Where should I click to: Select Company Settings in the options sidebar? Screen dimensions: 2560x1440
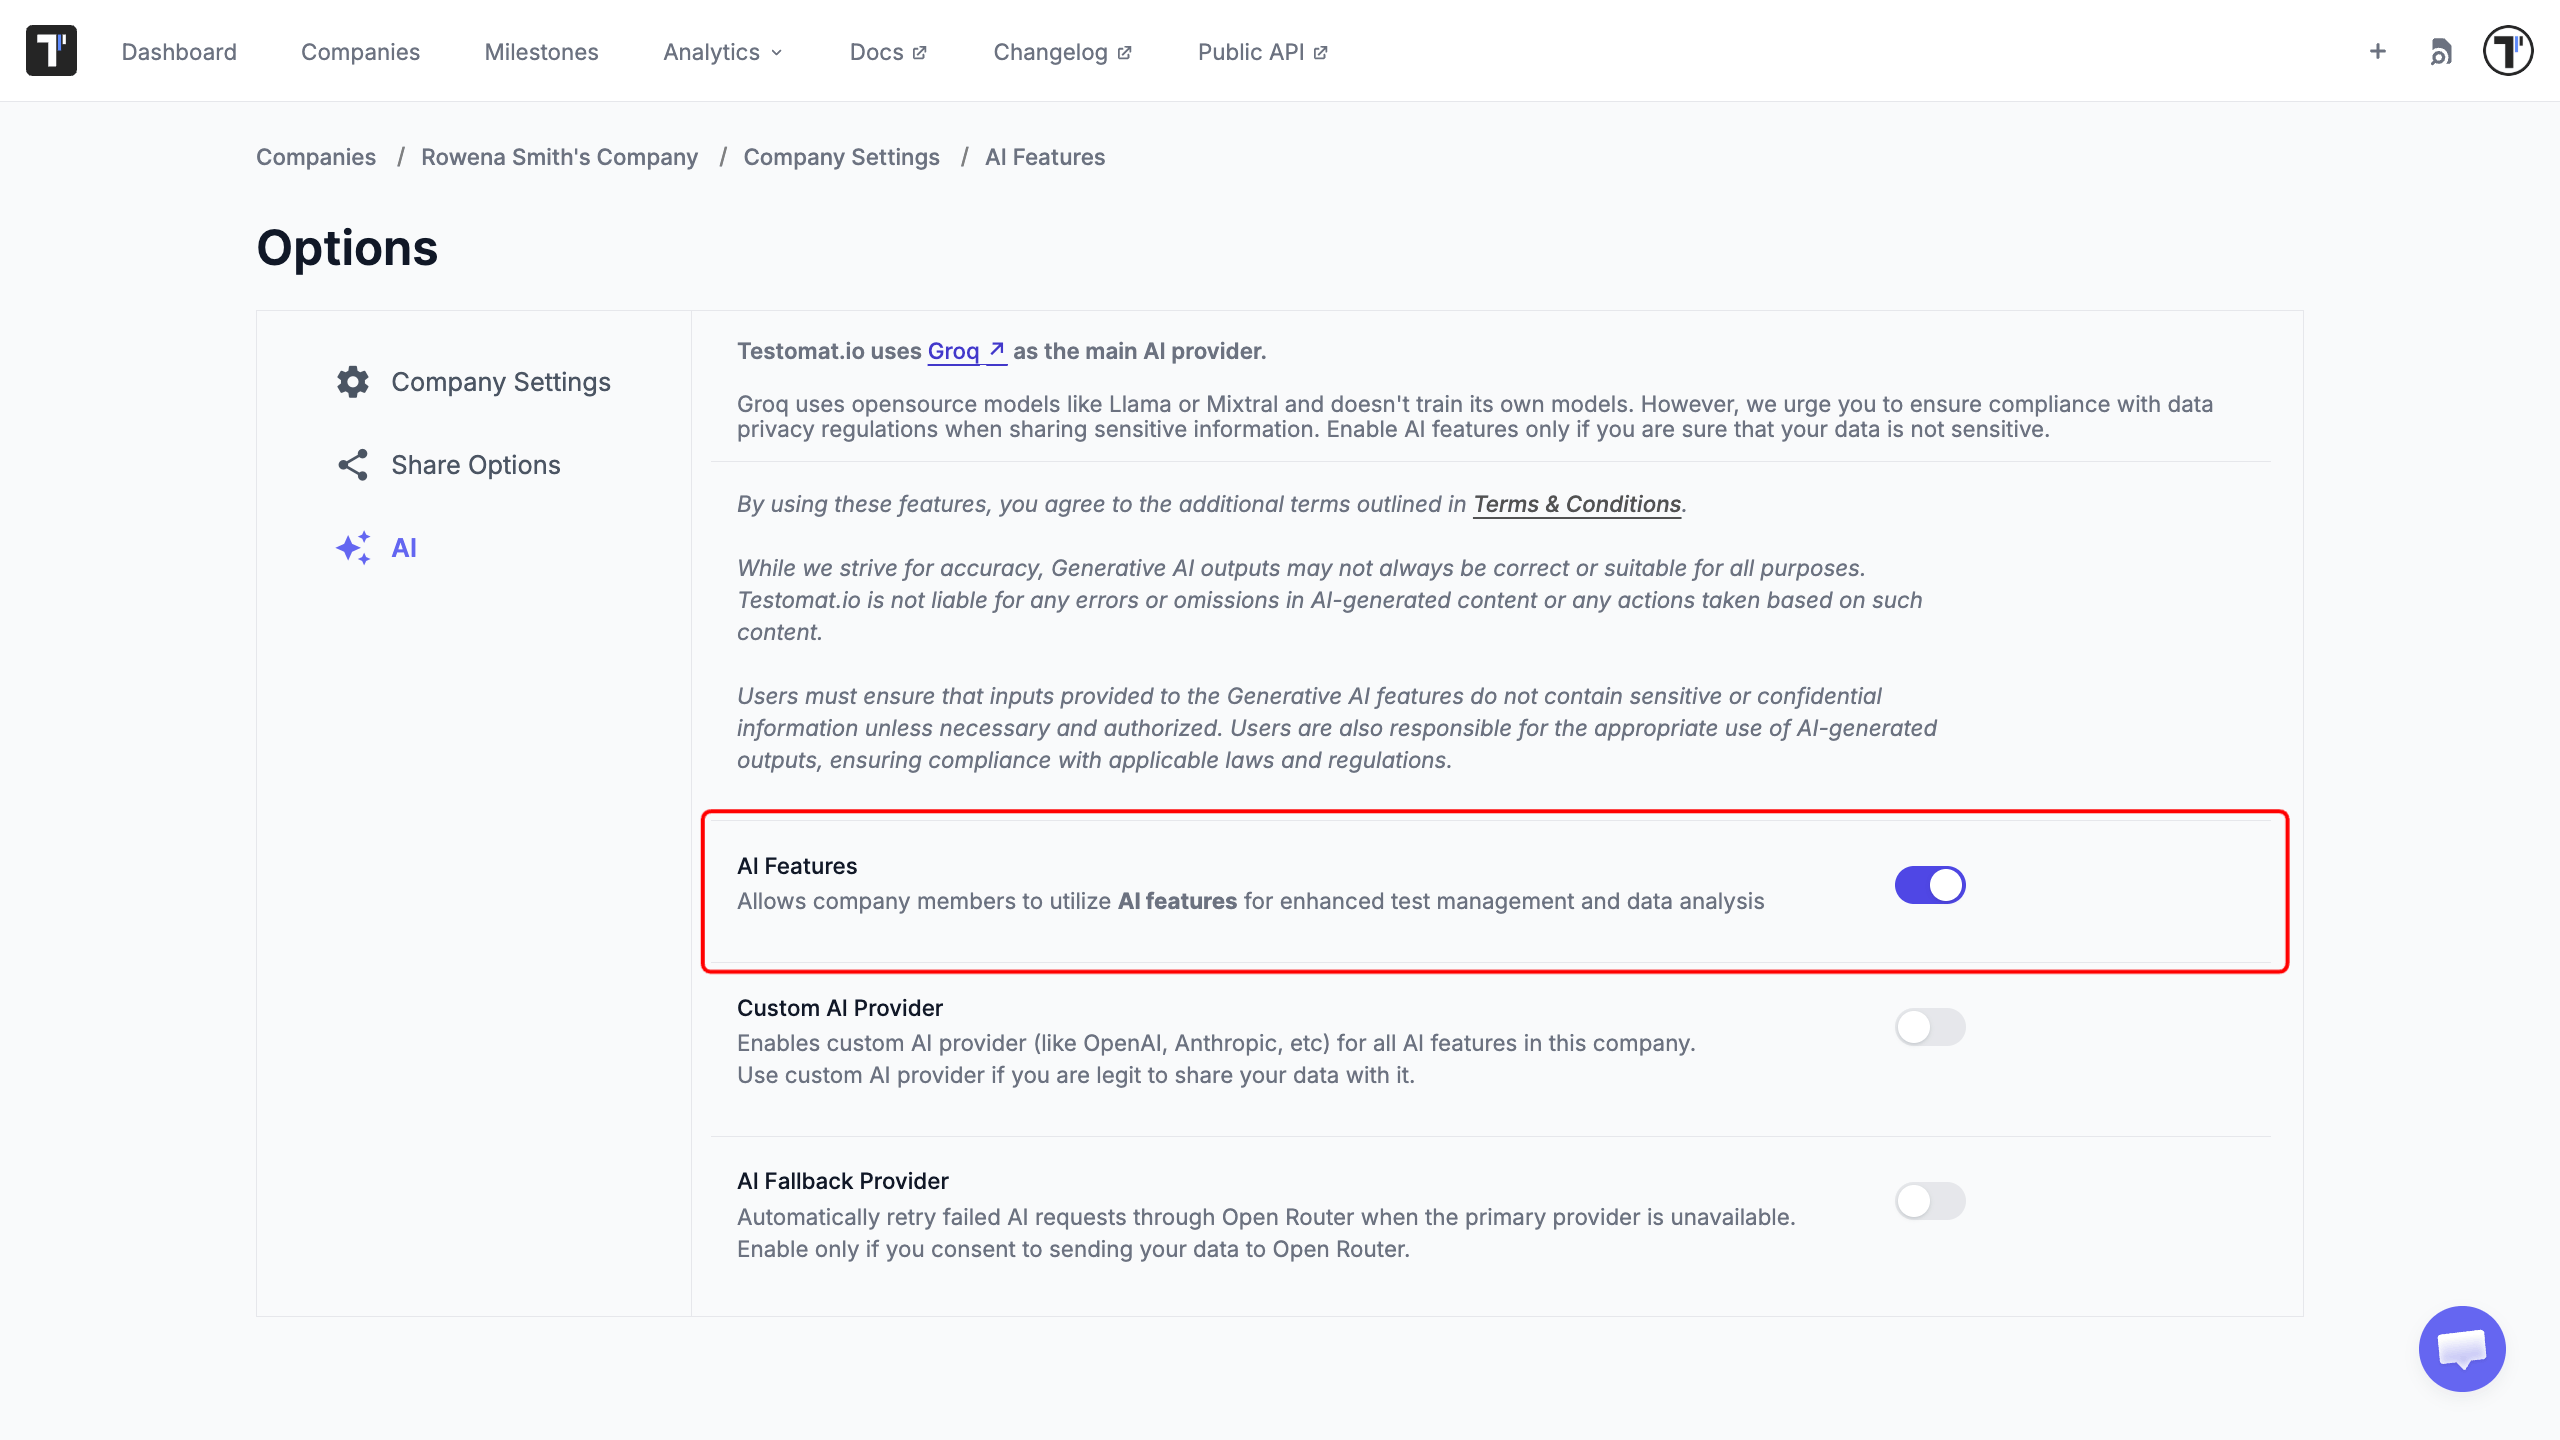tap(473, 382)
